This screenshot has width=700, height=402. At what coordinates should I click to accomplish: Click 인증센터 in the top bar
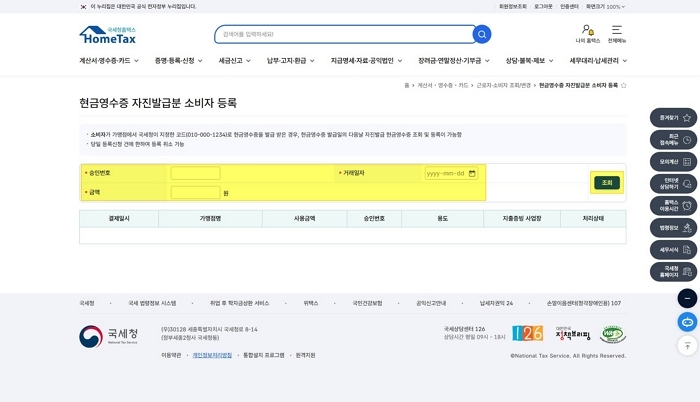pos(569,7)
